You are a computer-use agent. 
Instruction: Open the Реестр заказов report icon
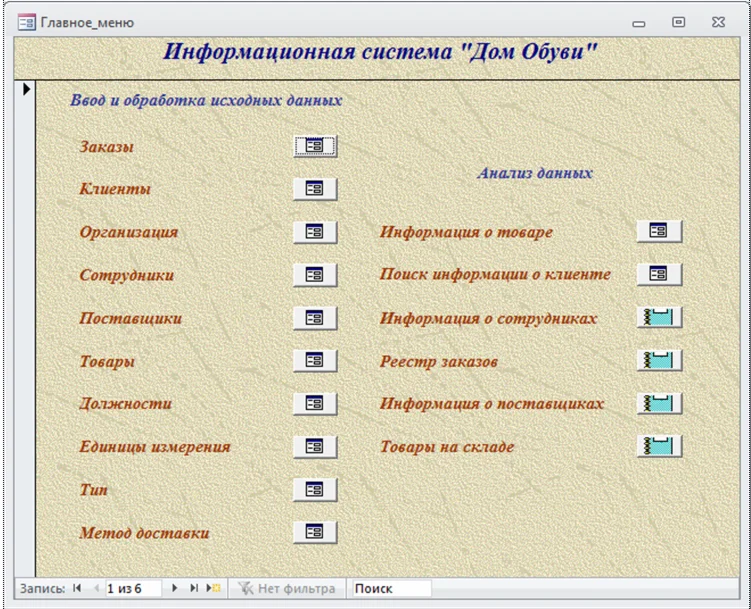(658, 361)
